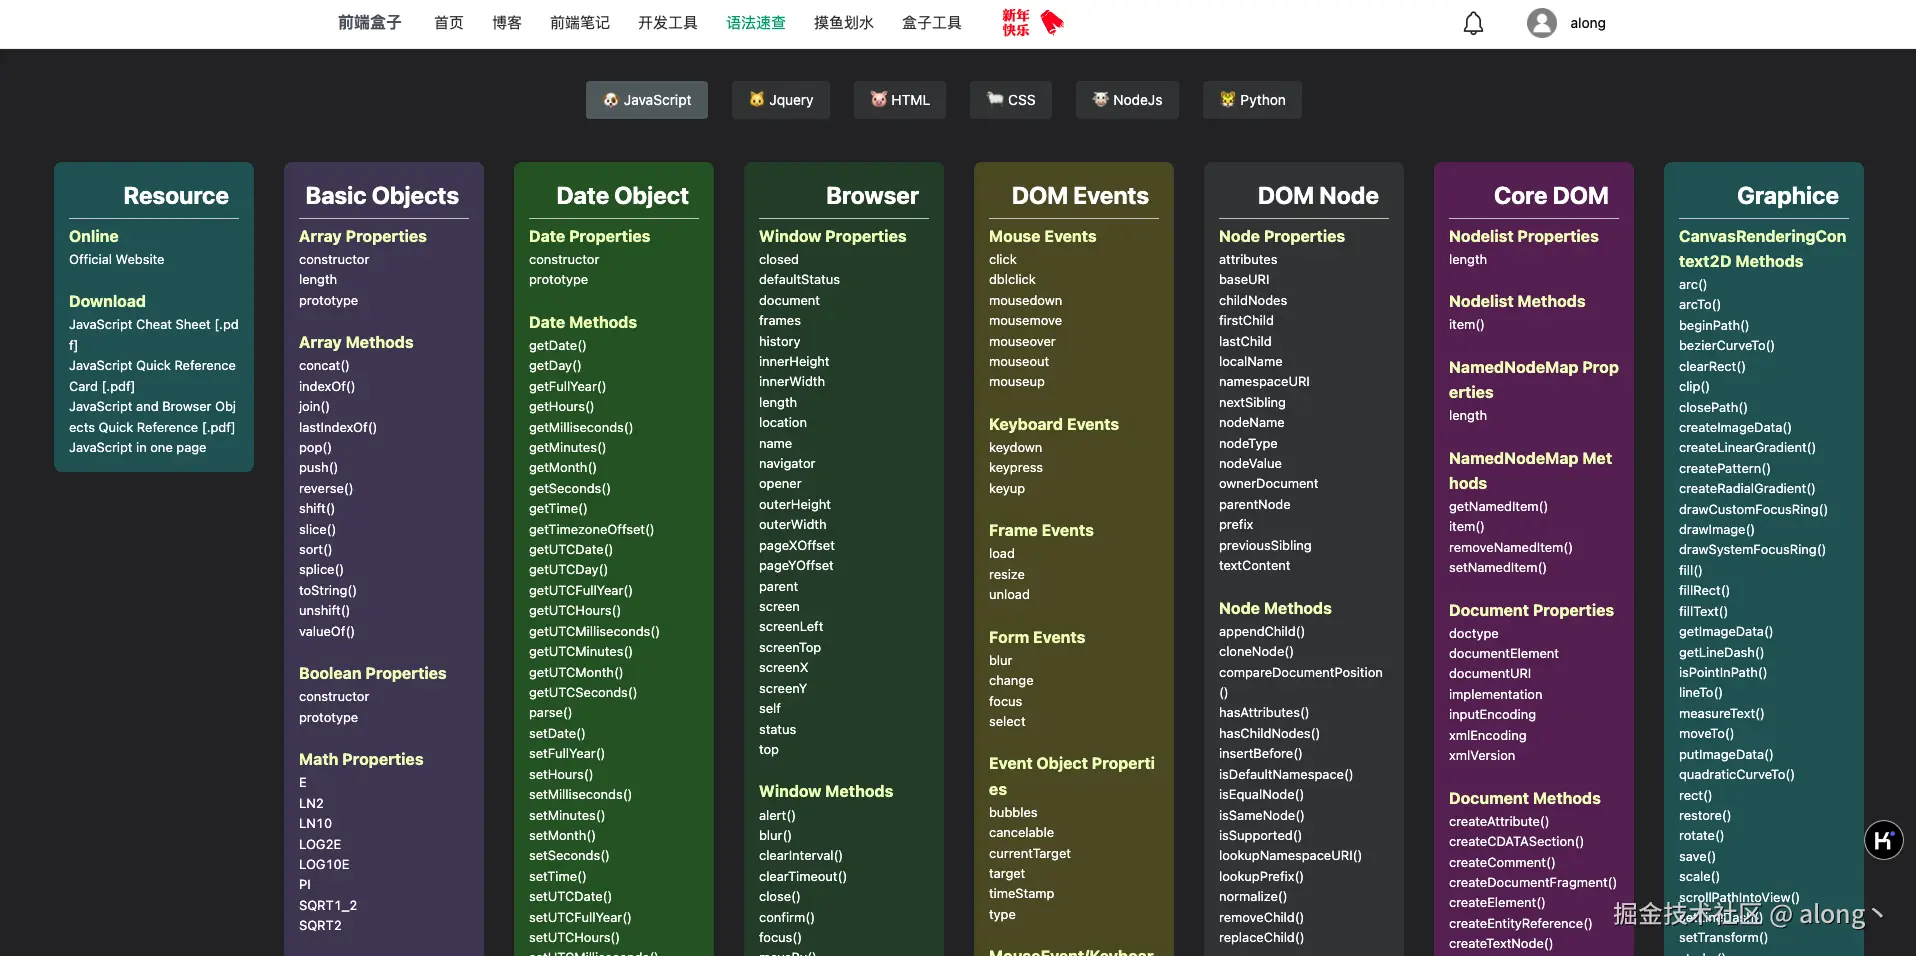The height and width of the screenshot is (956, 1916).
Task: Switch to the Python tab
Action: coord(1252,100)
